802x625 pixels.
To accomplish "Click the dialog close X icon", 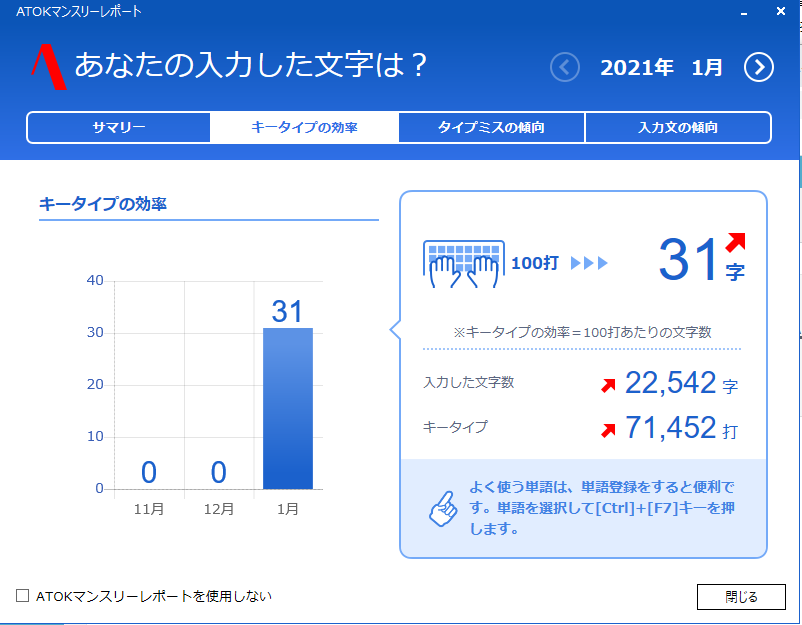I will [783, 12].
